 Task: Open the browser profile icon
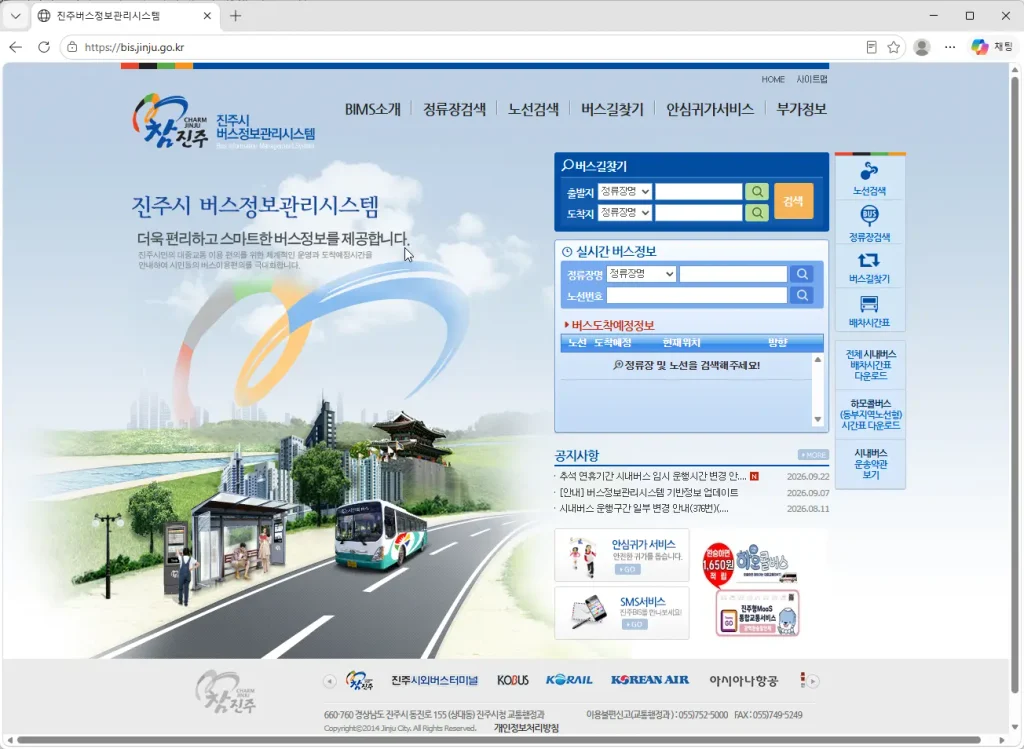921,47
